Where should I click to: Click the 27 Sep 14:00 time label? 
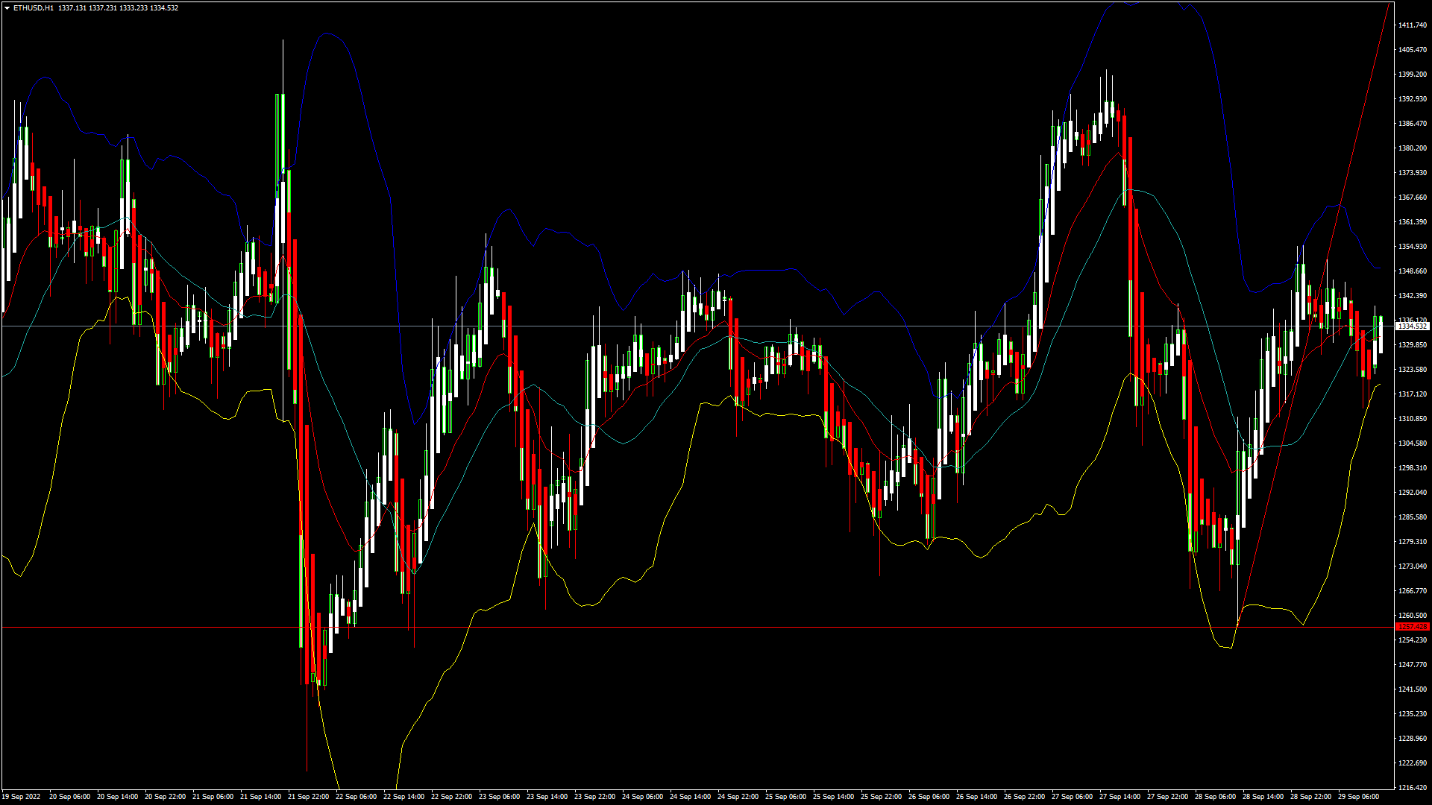point(1117,797)
